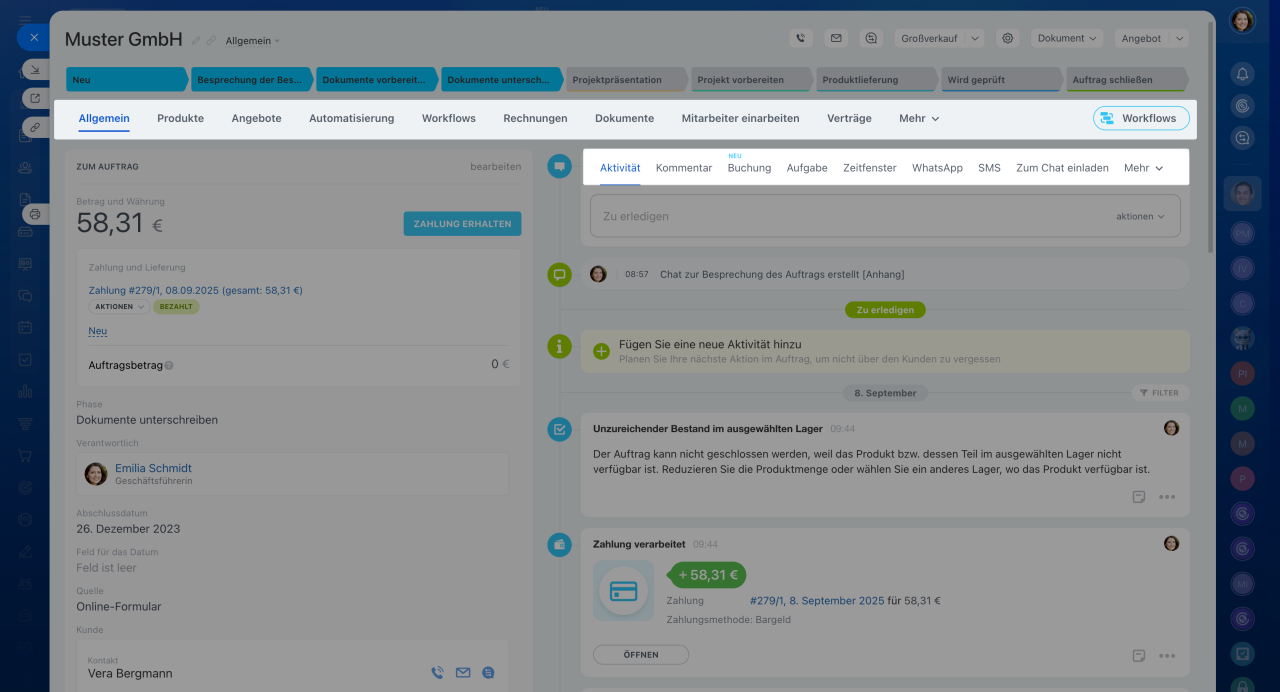Viewport: 1280px width, 692px height.
Task: Click the Zu erledigen input field
Action: tap(850, 216)
